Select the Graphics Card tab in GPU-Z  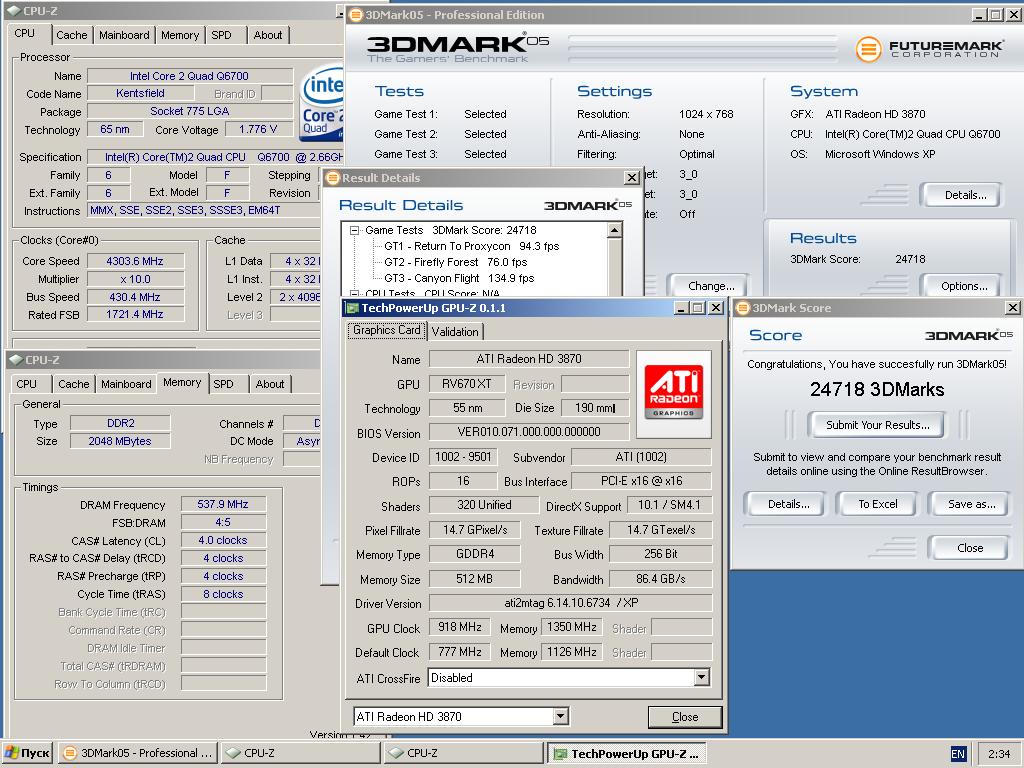tap(387, 330)
